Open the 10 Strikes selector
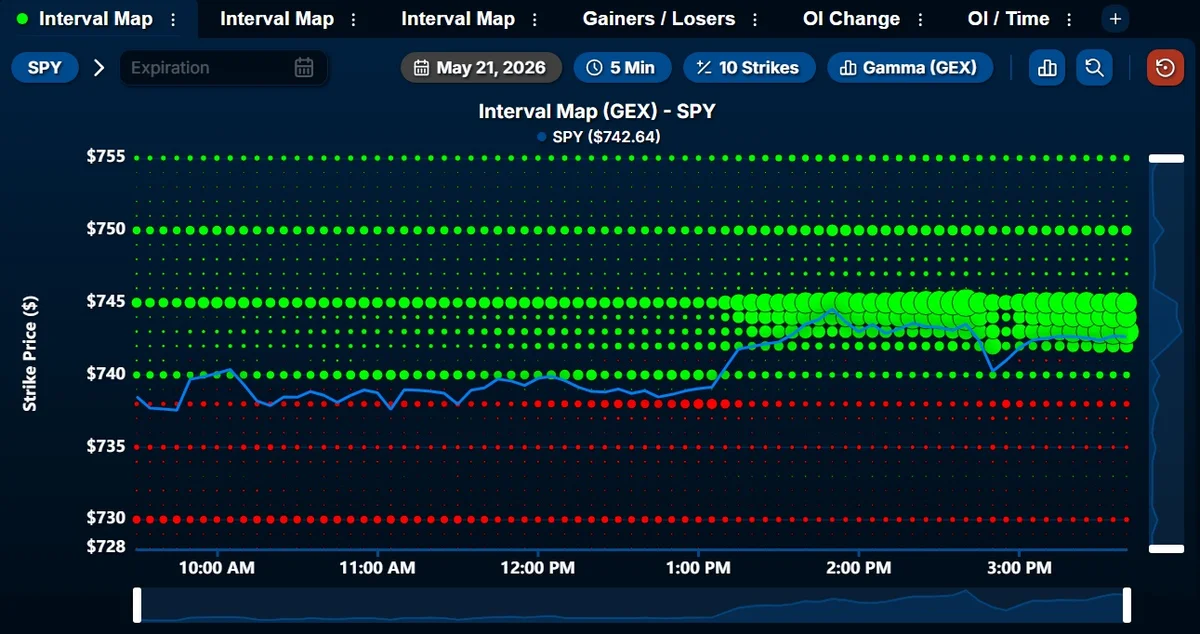Image resolution: width=1200 pixels, height=634 pixels. click(749, 68)
